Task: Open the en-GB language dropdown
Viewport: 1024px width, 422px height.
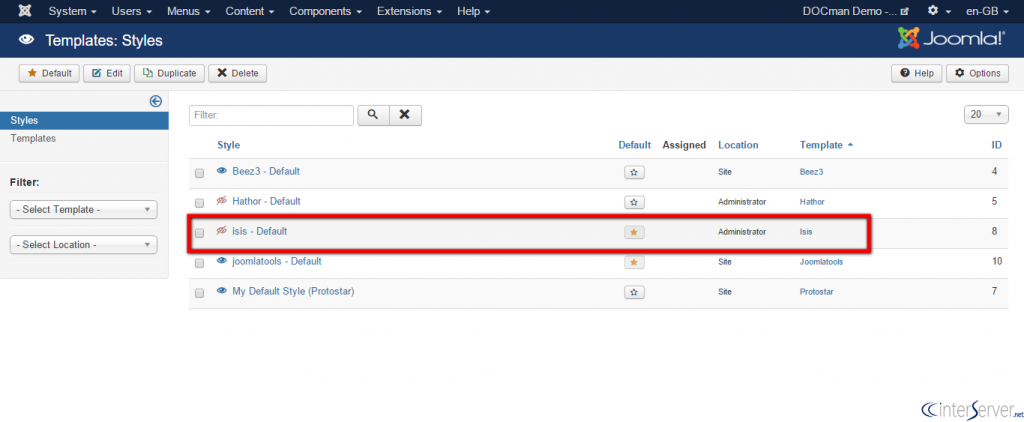Action: tap(989, 11)
